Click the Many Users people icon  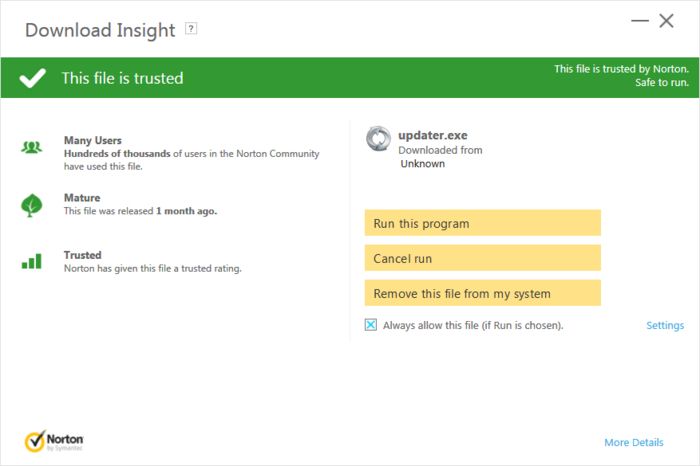[x=32, y=147]
